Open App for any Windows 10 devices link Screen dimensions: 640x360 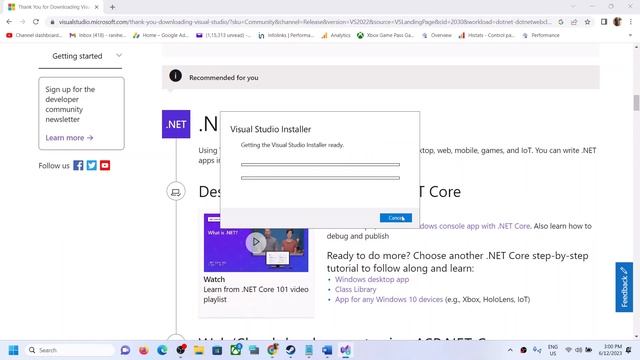point(389,300)
